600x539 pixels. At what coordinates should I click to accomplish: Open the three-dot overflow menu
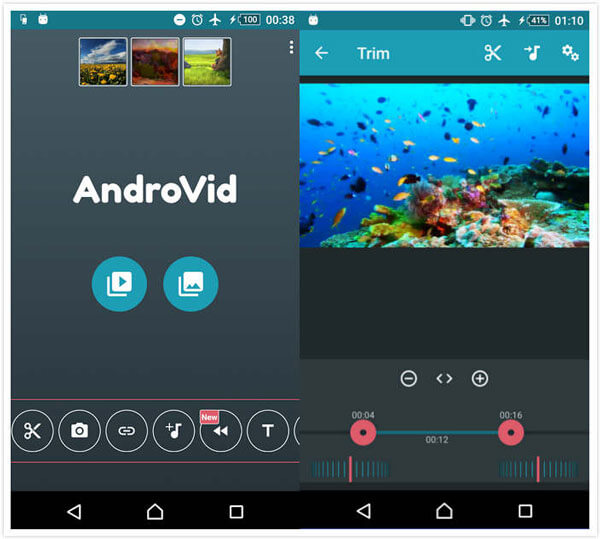pyautogui.click(x=291, y=47)
